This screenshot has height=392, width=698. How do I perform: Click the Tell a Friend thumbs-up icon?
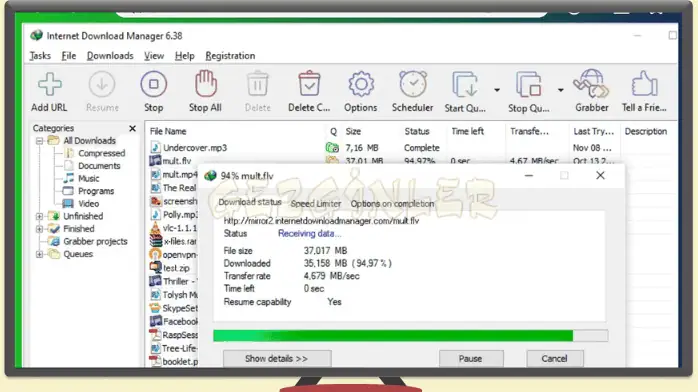click(x=644, y=84)
